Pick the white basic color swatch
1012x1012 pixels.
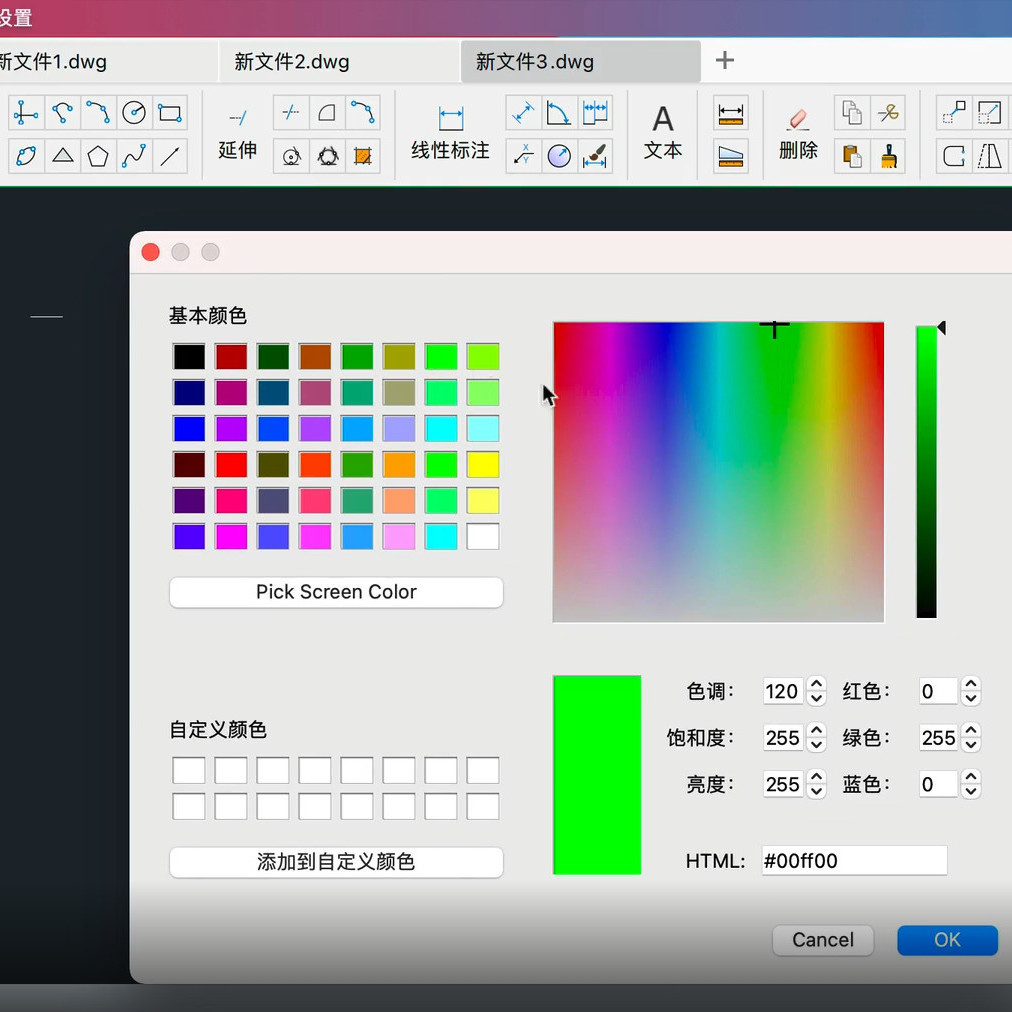[x=483, y=536]
